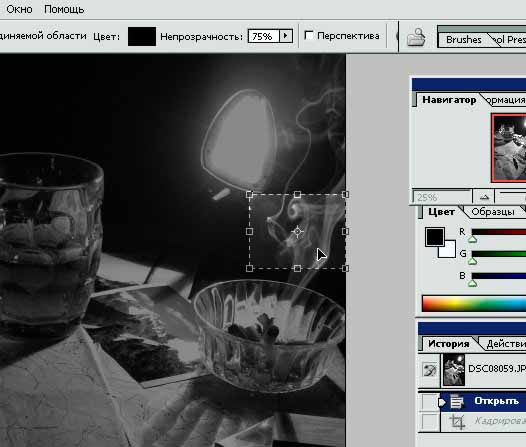Click the file browser folder icon
The width and height of the screenshot is (526, 447).
coord(416,37)
